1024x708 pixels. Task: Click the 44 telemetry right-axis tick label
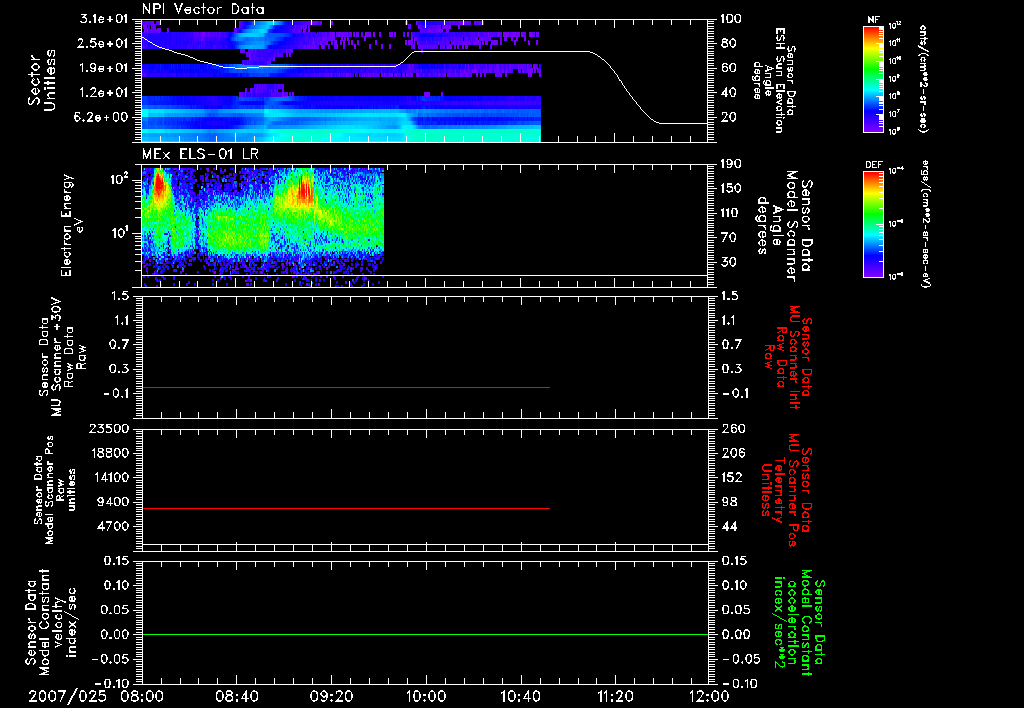(729, 526)
